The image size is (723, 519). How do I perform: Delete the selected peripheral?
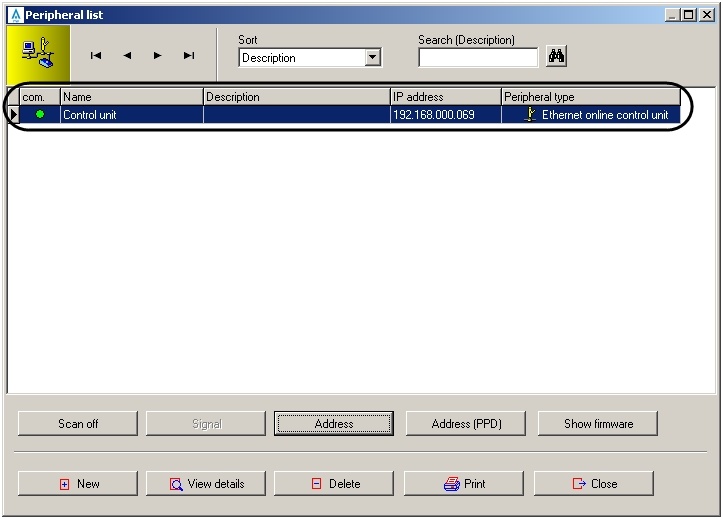[x=334, y=484]
